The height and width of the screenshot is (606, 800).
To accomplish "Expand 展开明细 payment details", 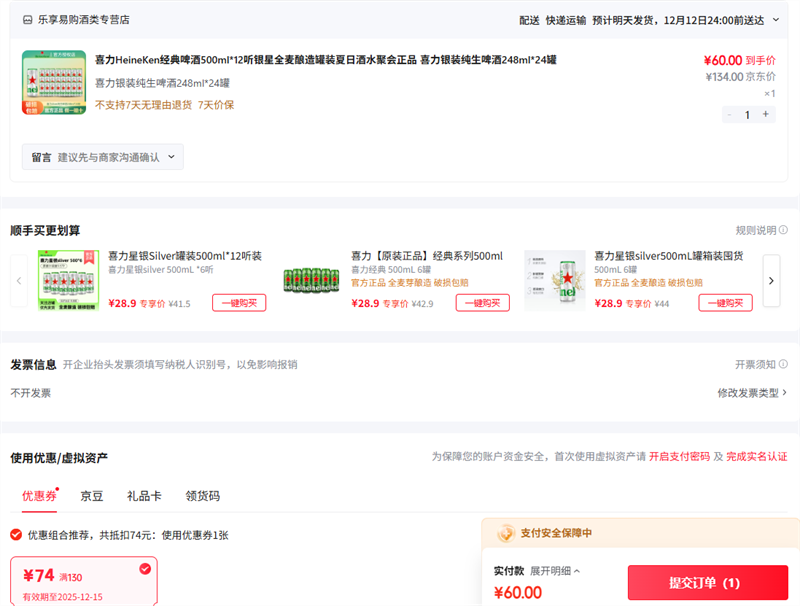I will point(555,570).
